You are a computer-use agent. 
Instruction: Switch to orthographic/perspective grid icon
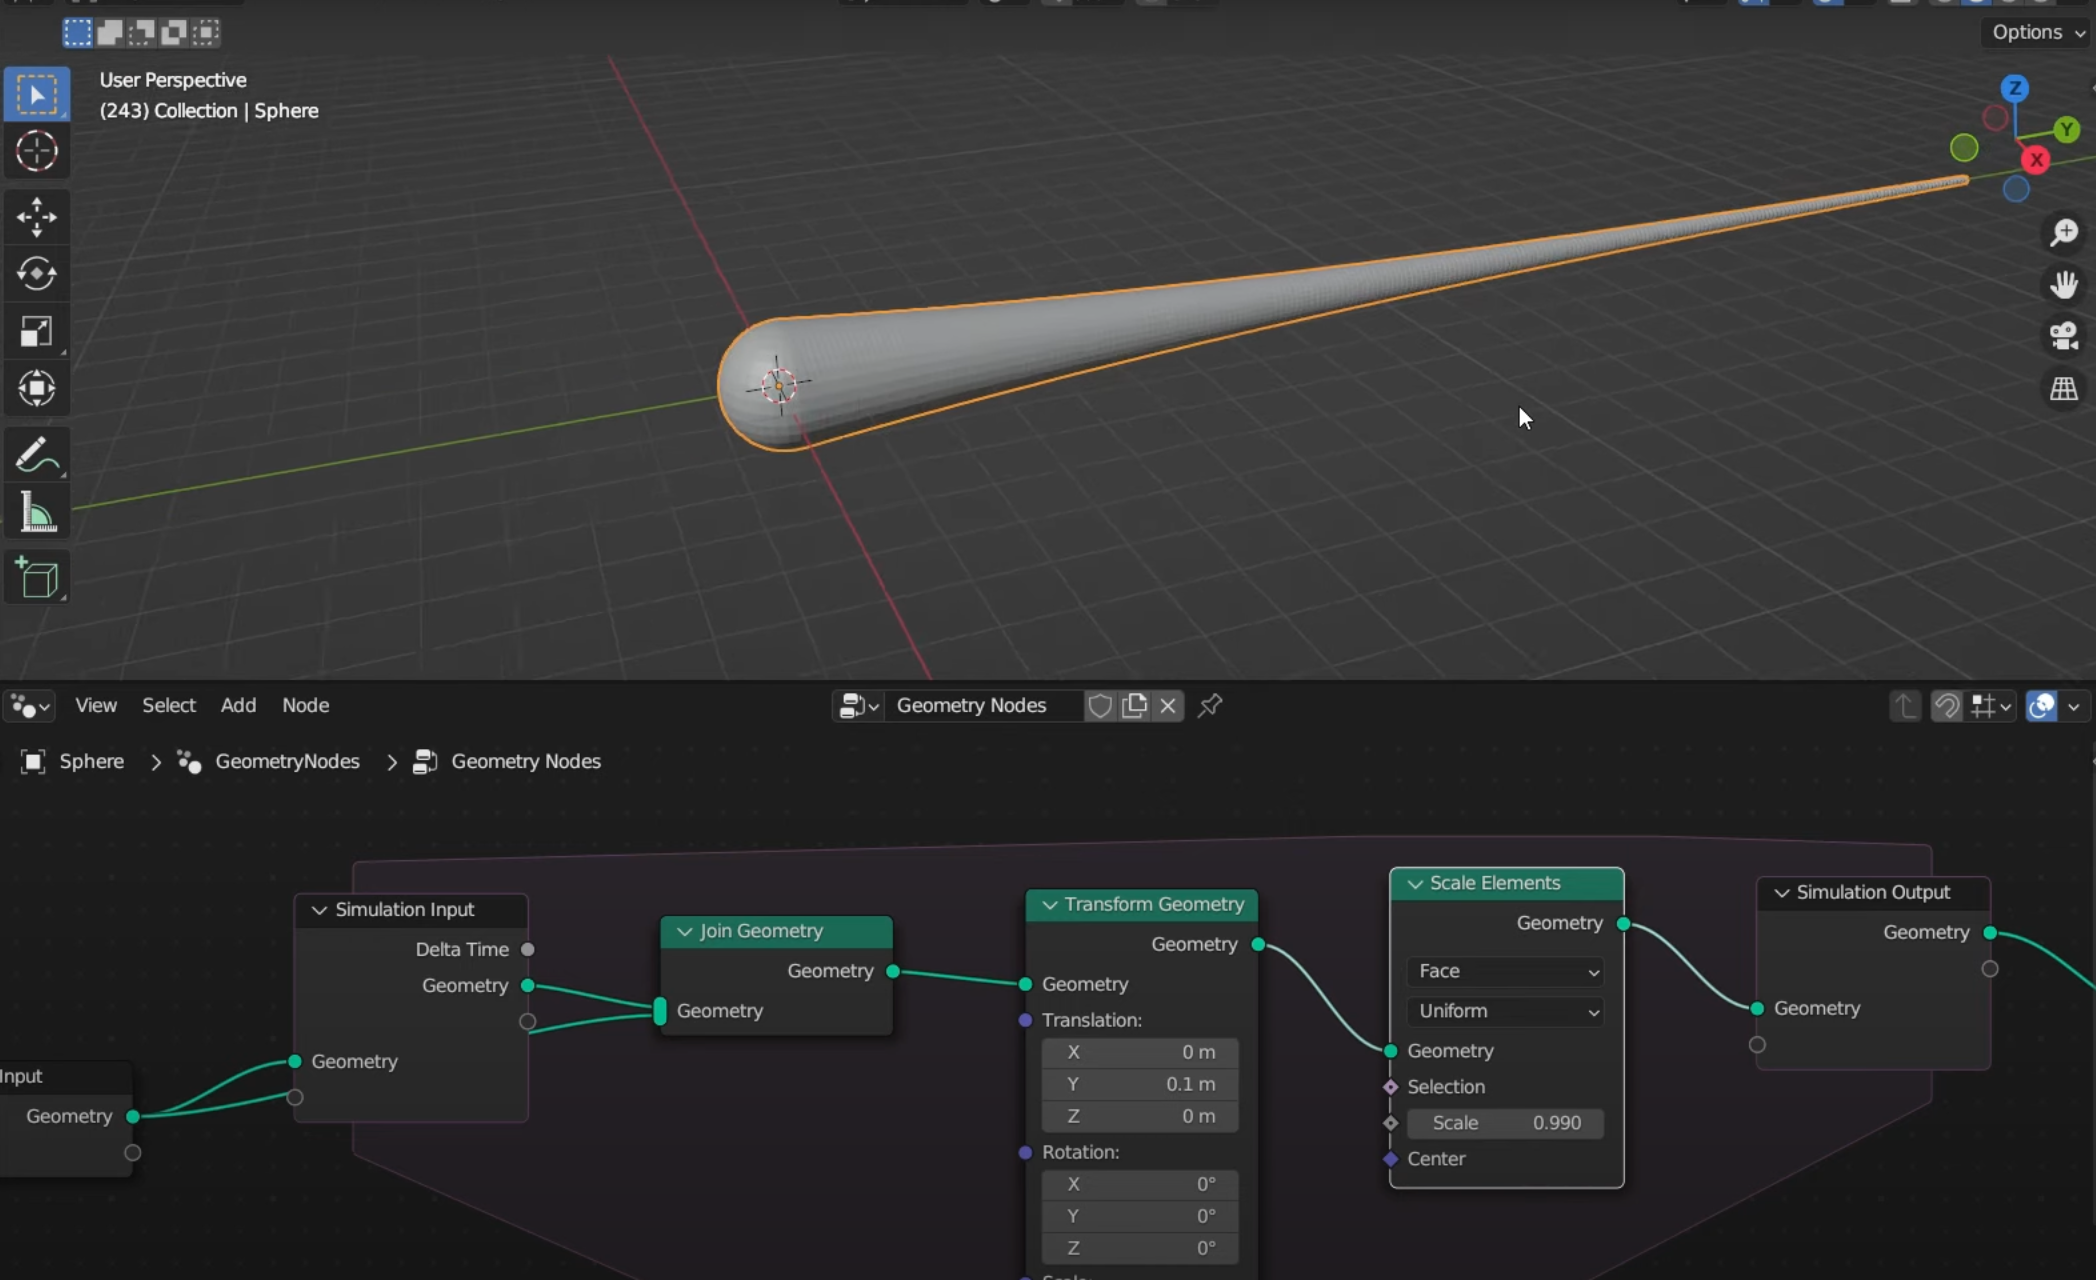(x=2063, y=389)
